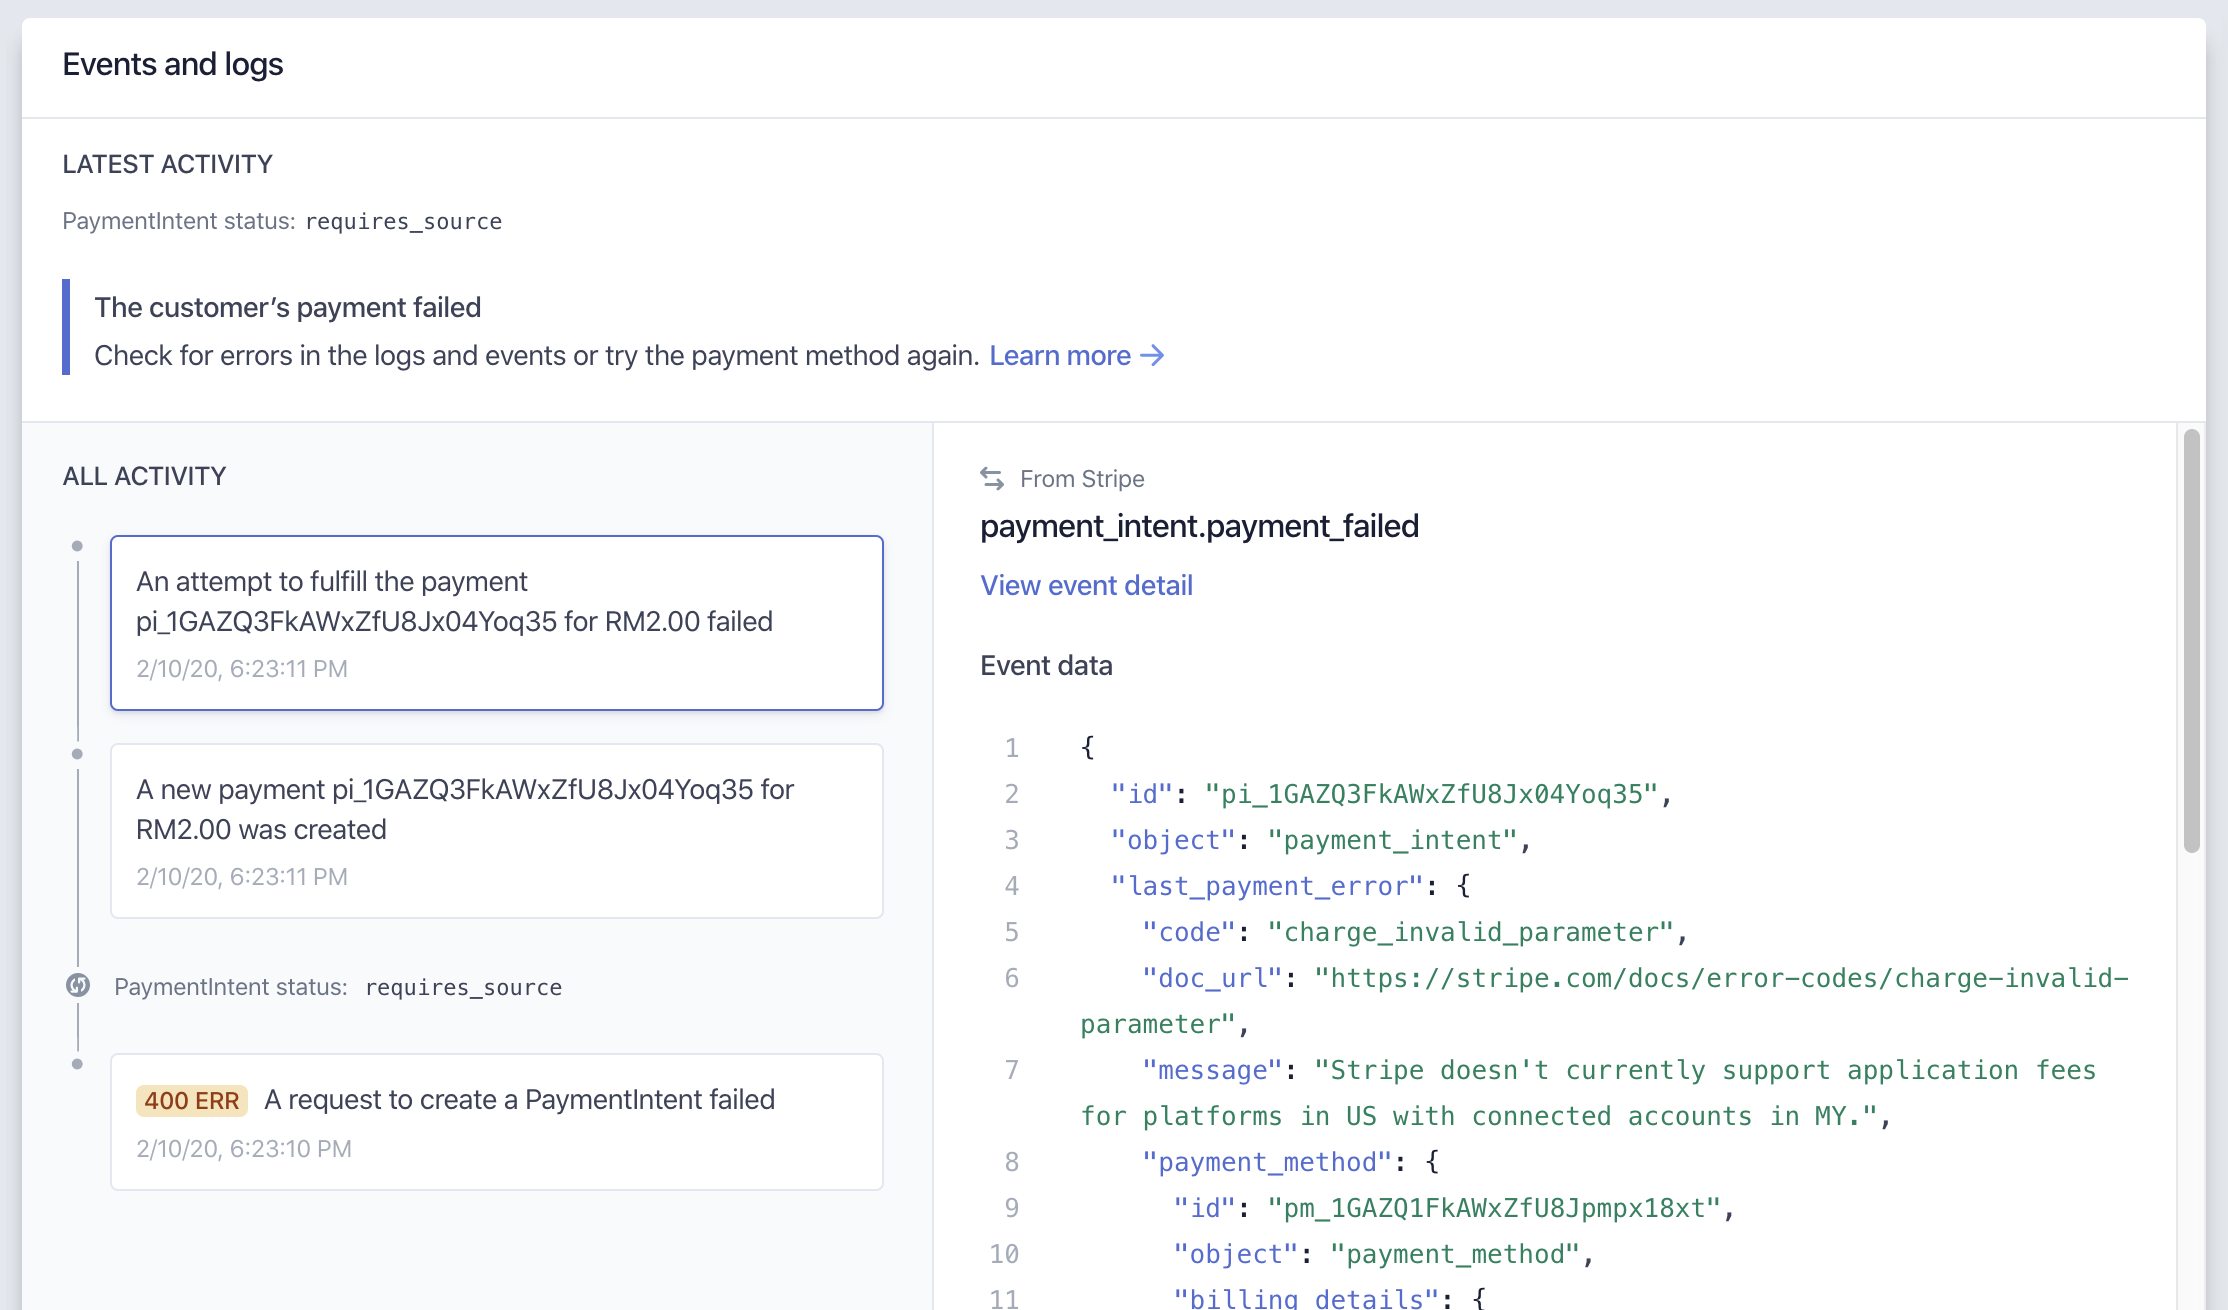Click the 400 ERR error badge

(191, 1100)
